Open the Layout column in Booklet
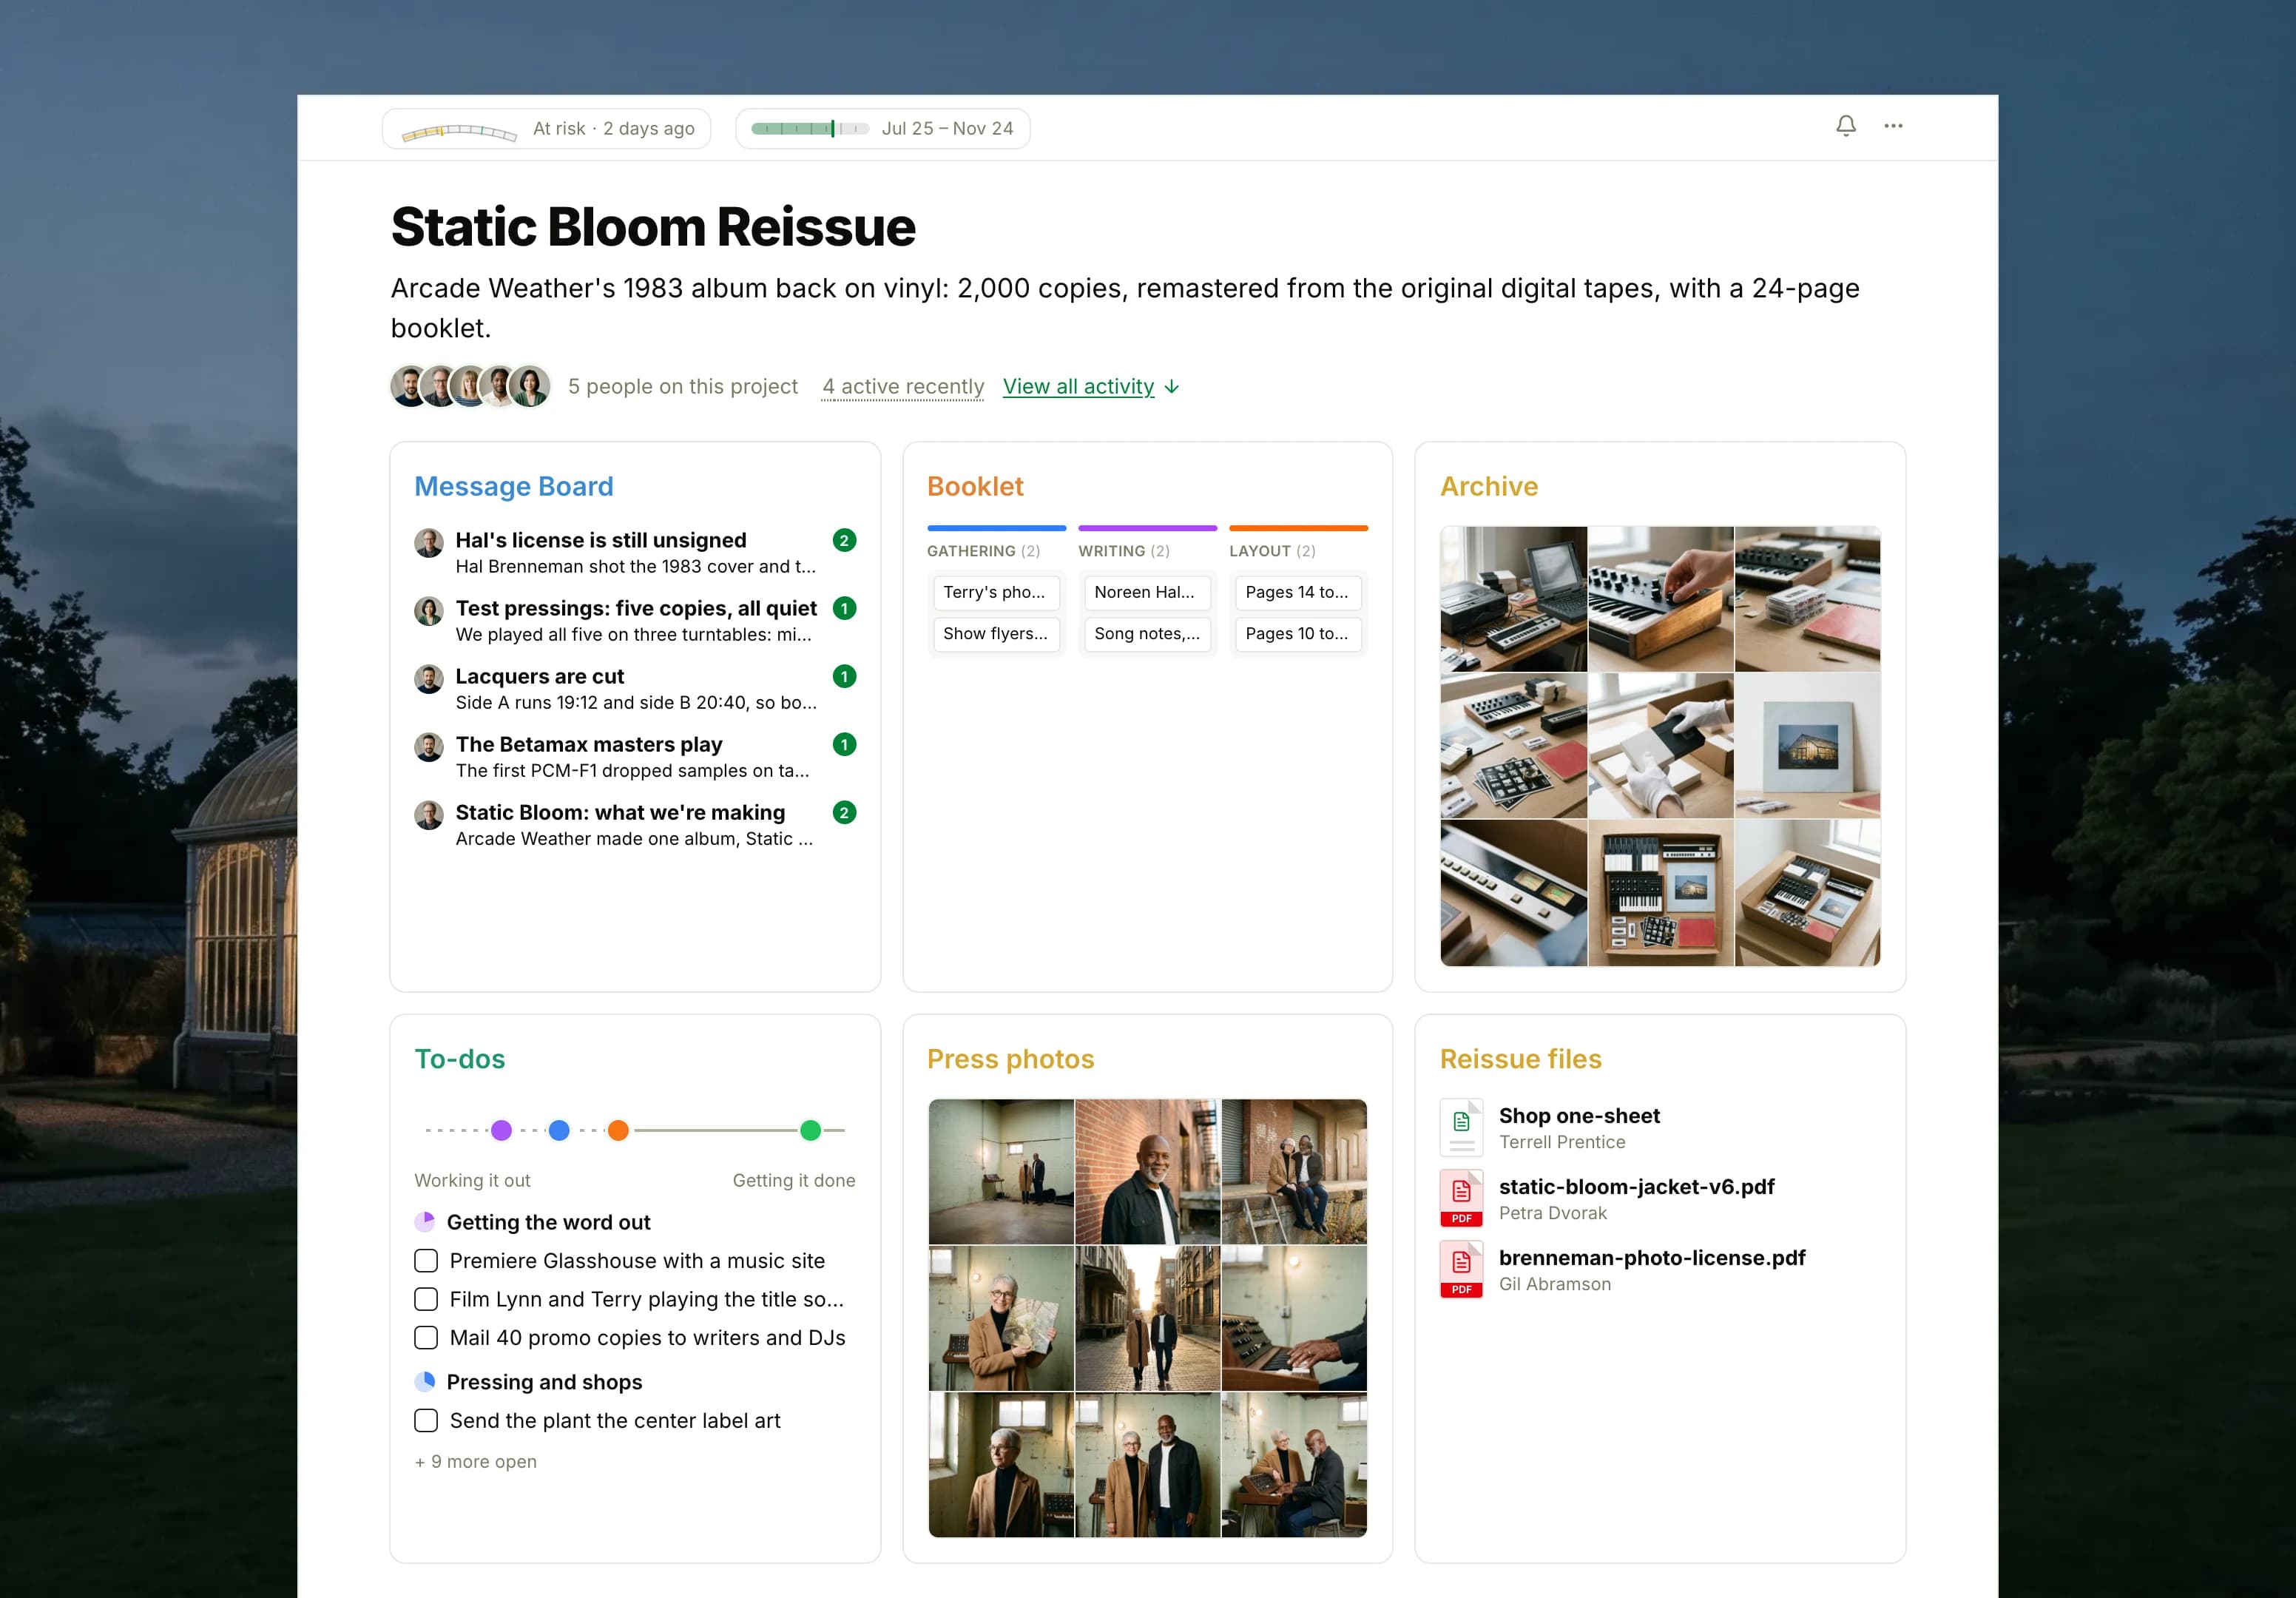The image size is (2296, 1598). pyautogui.click(x=1272, y=551)
